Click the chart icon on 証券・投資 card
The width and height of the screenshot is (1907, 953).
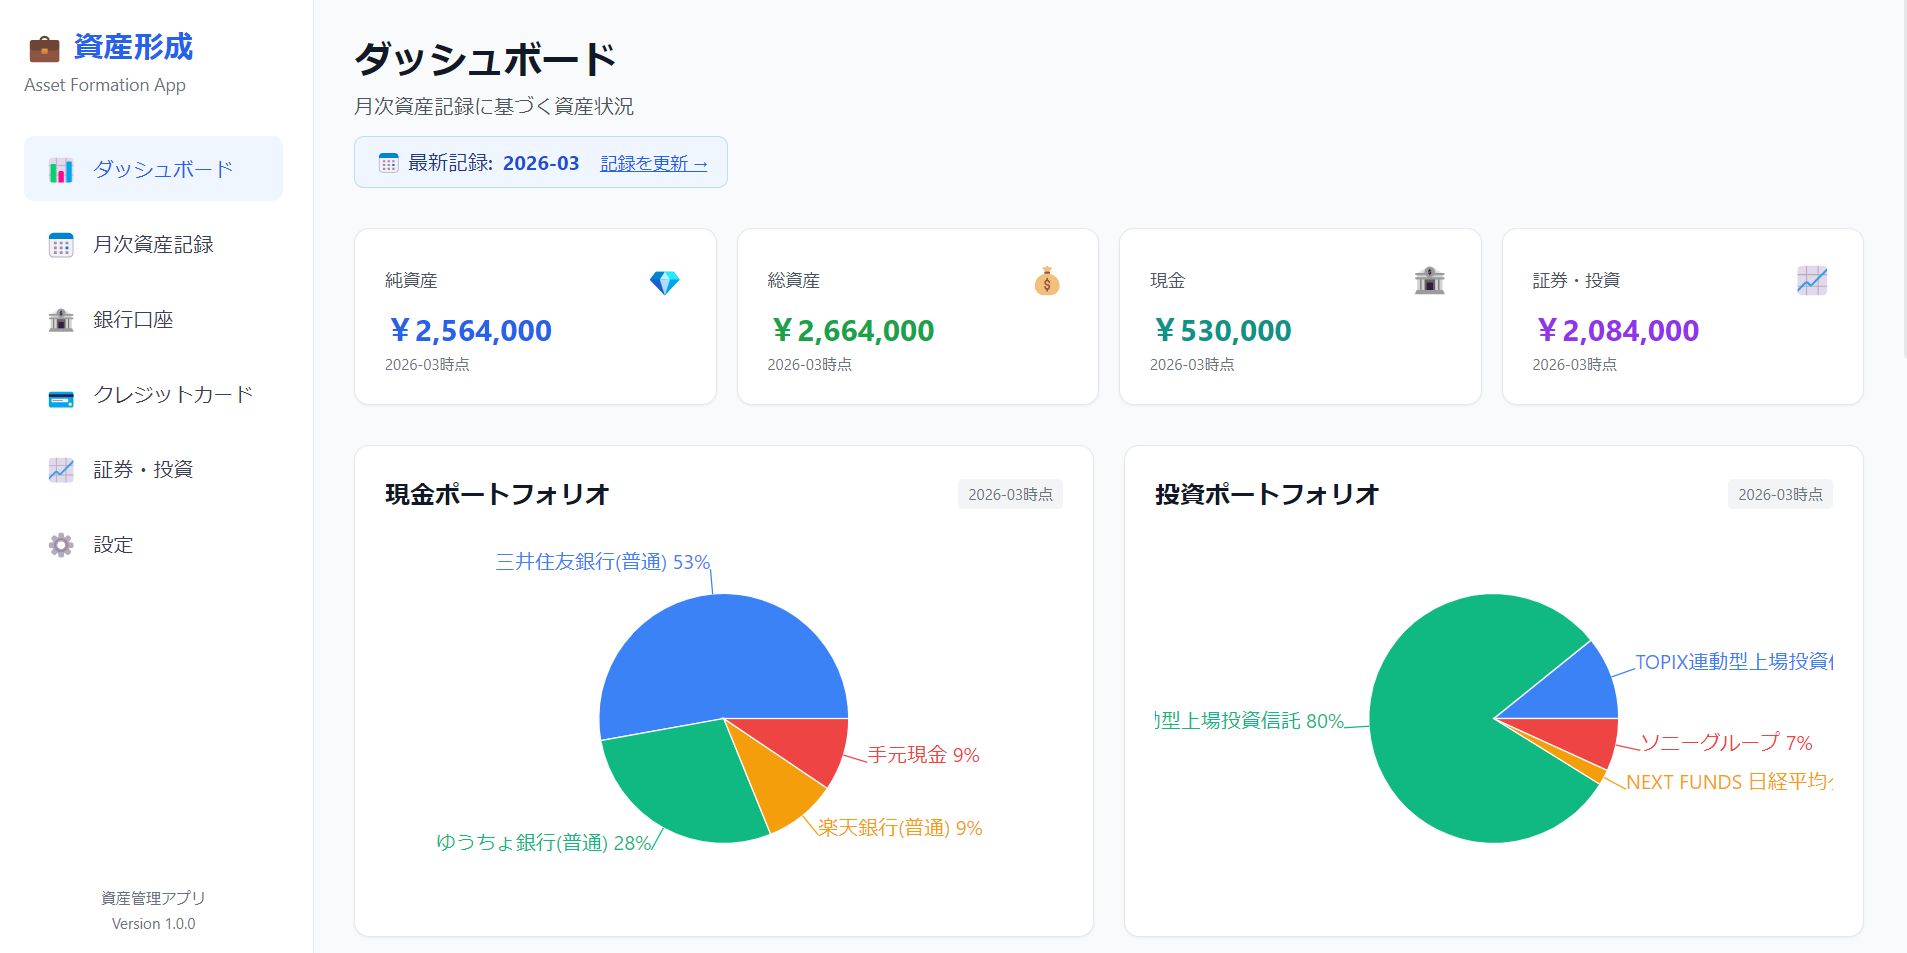point(1812,281)
